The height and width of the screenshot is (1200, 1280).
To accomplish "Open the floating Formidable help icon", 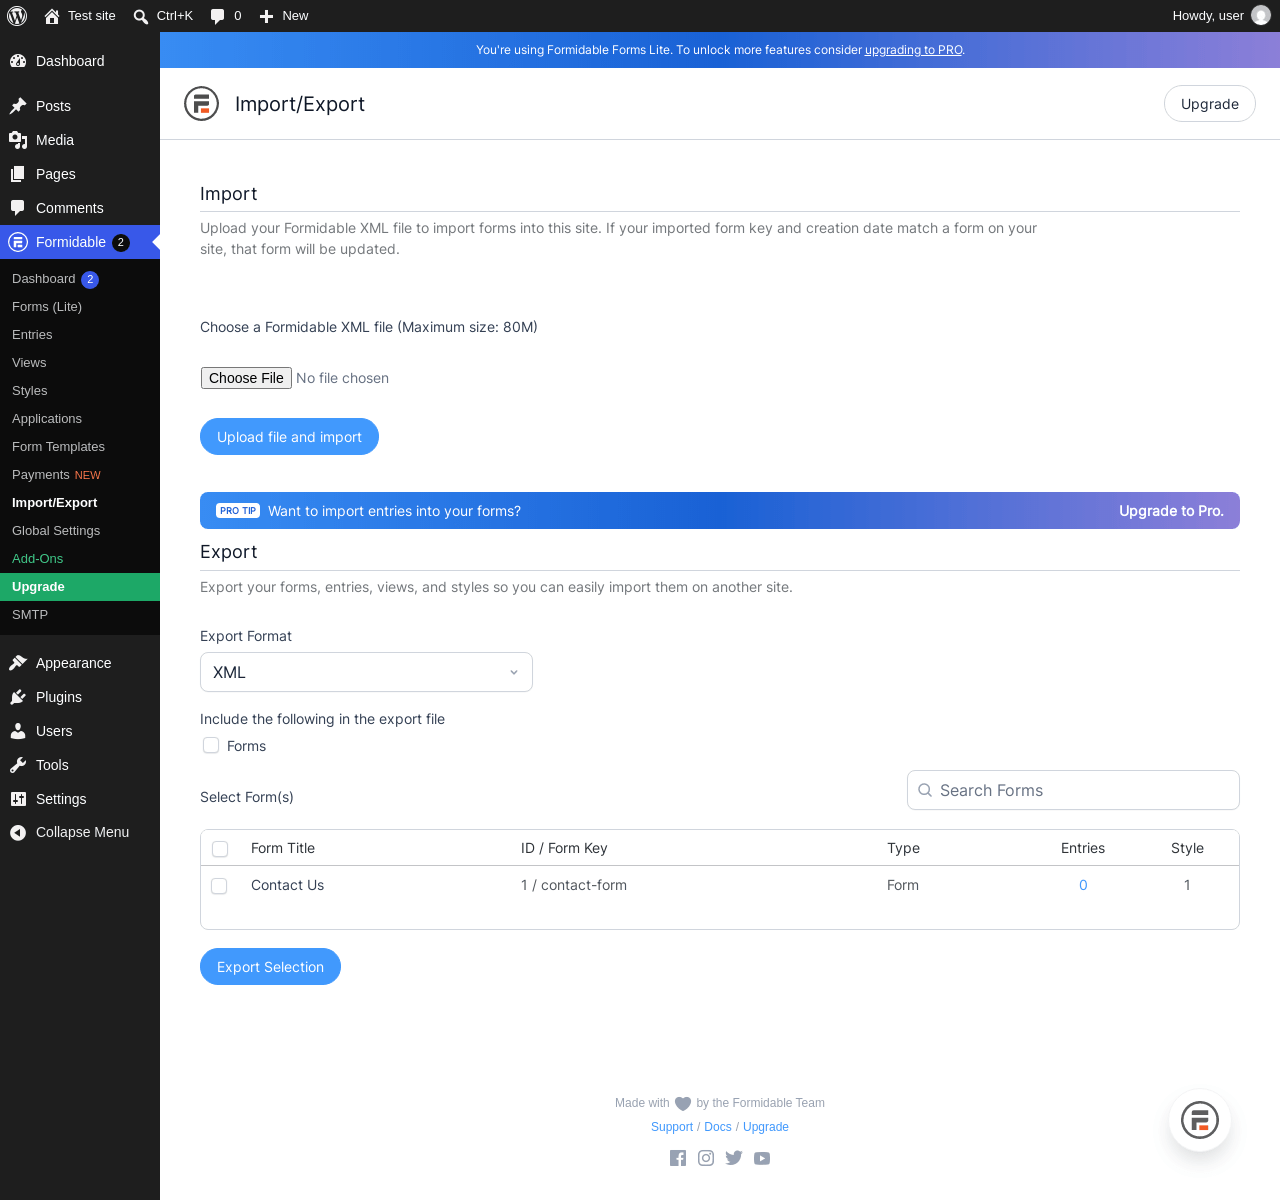I will pyautogui.click(x=1200, y=1120).
